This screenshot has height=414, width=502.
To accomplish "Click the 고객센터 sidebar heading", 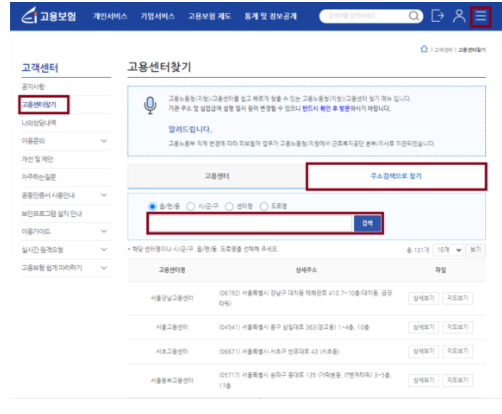I will point(40,68).
